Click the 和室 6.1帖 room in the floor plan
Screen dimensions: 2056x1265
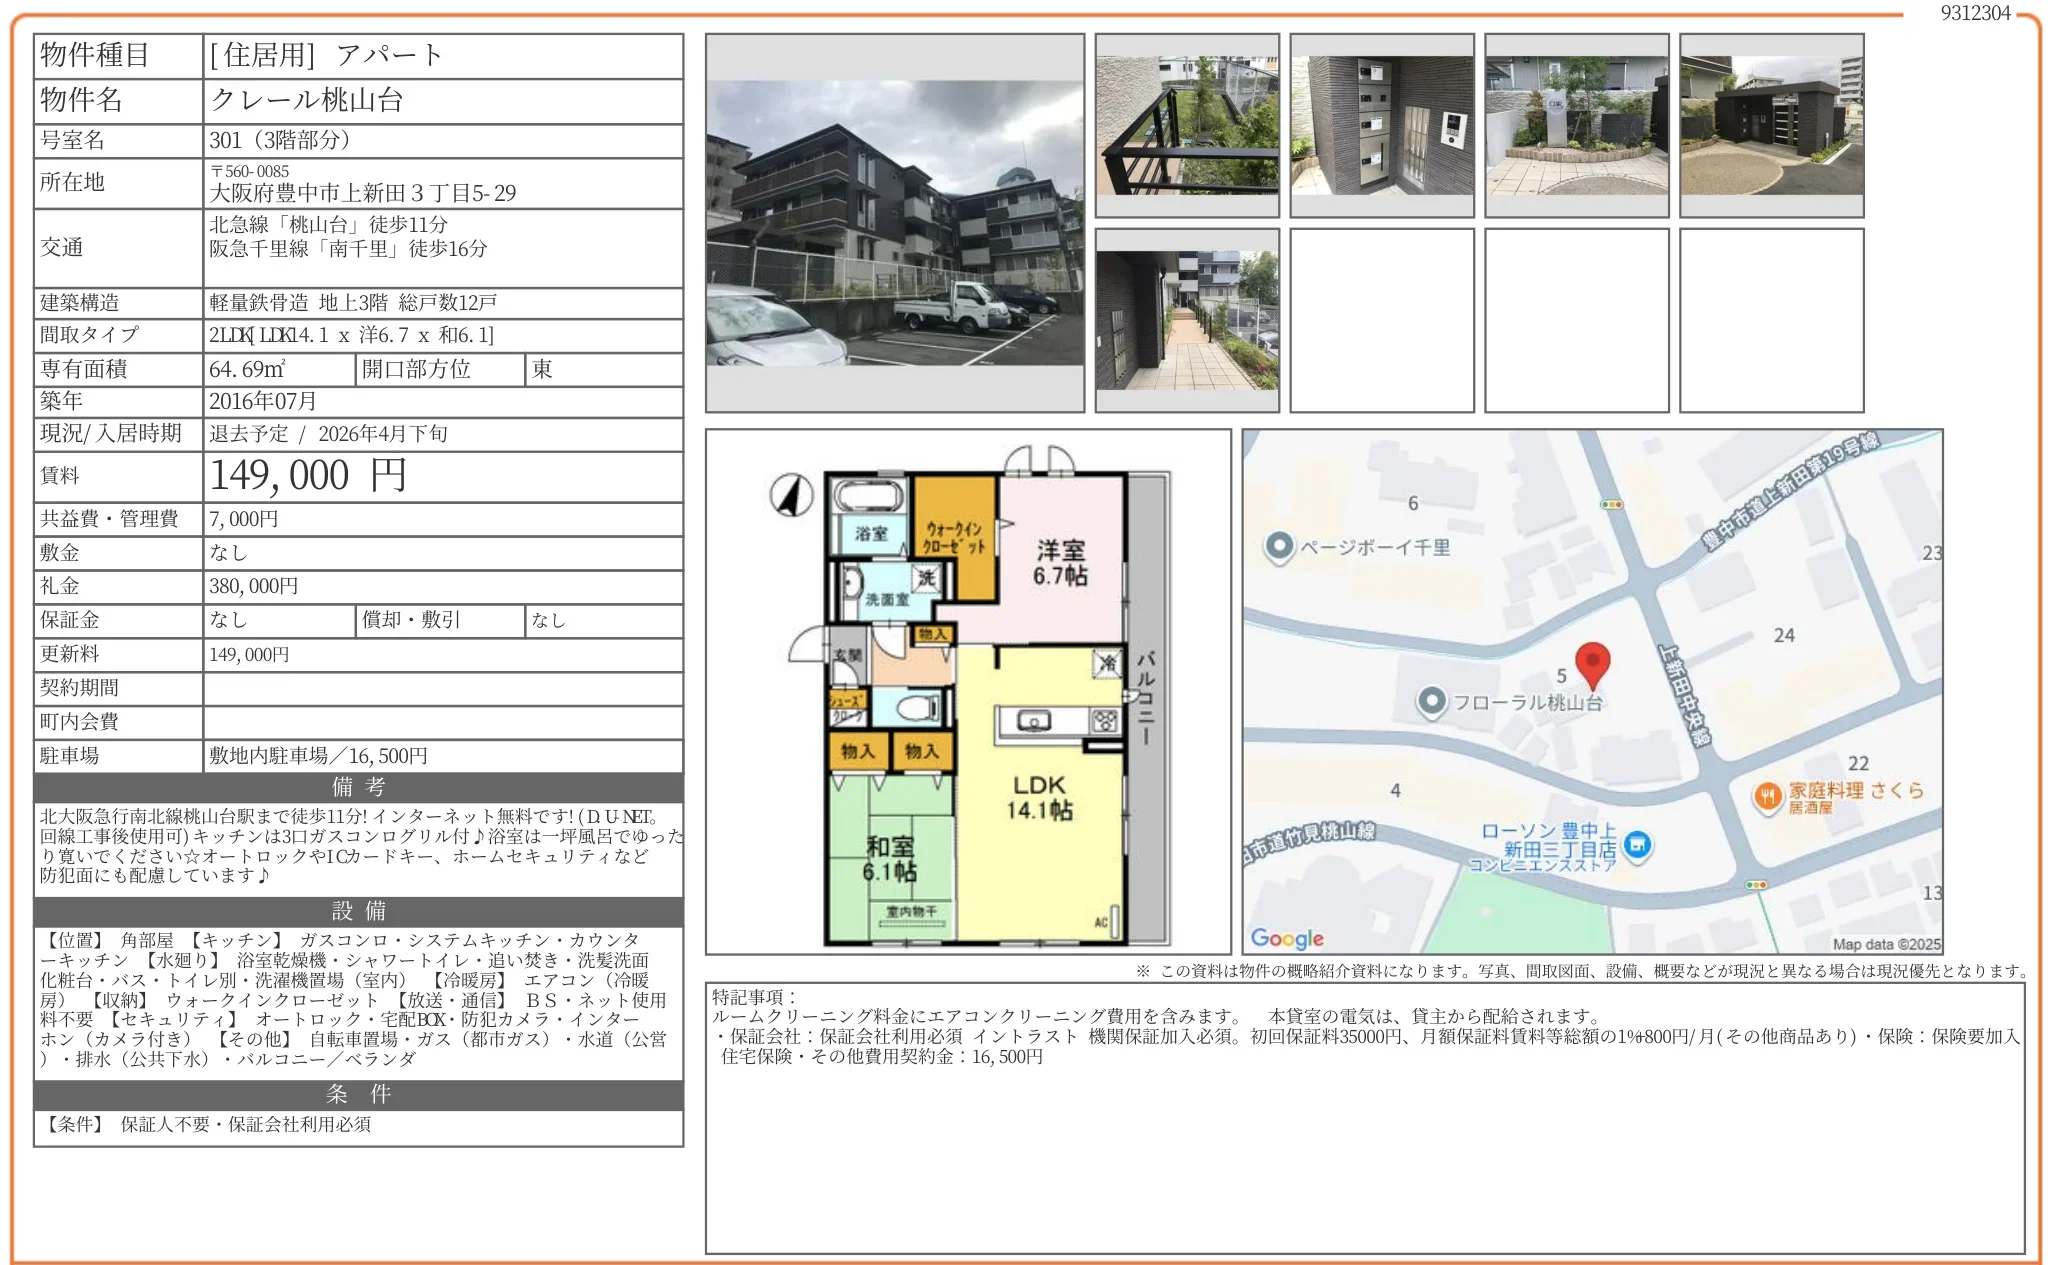click(x=889, y=858)
